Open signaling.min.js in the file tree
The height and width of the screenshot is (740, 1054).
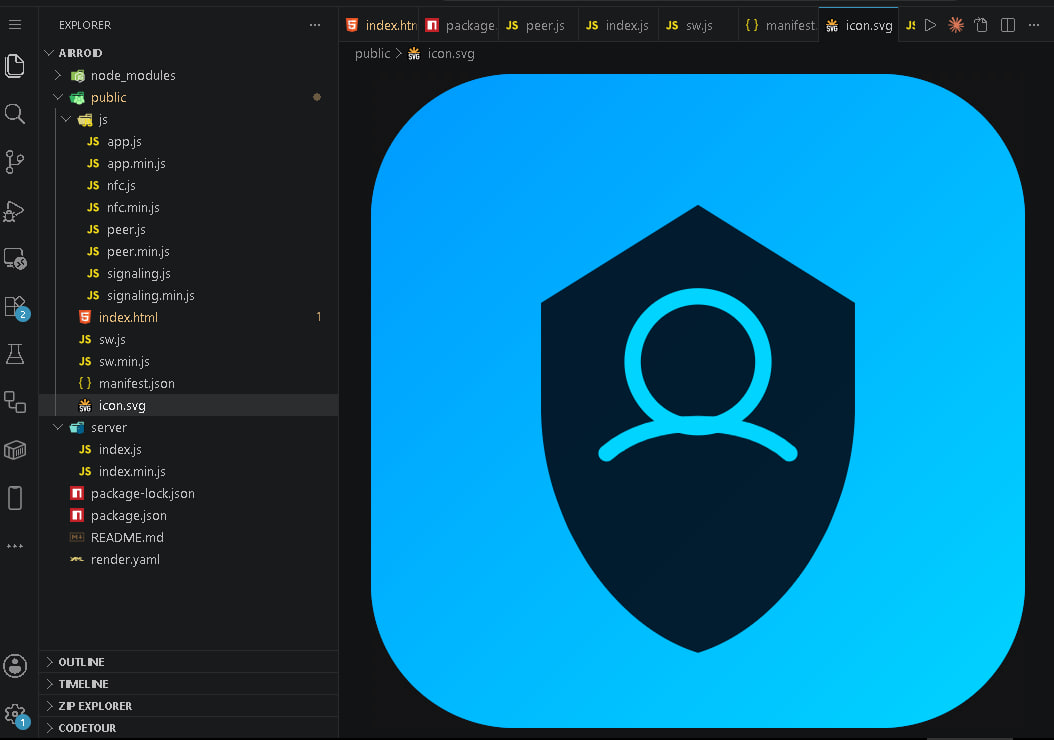tap(188, 296)
